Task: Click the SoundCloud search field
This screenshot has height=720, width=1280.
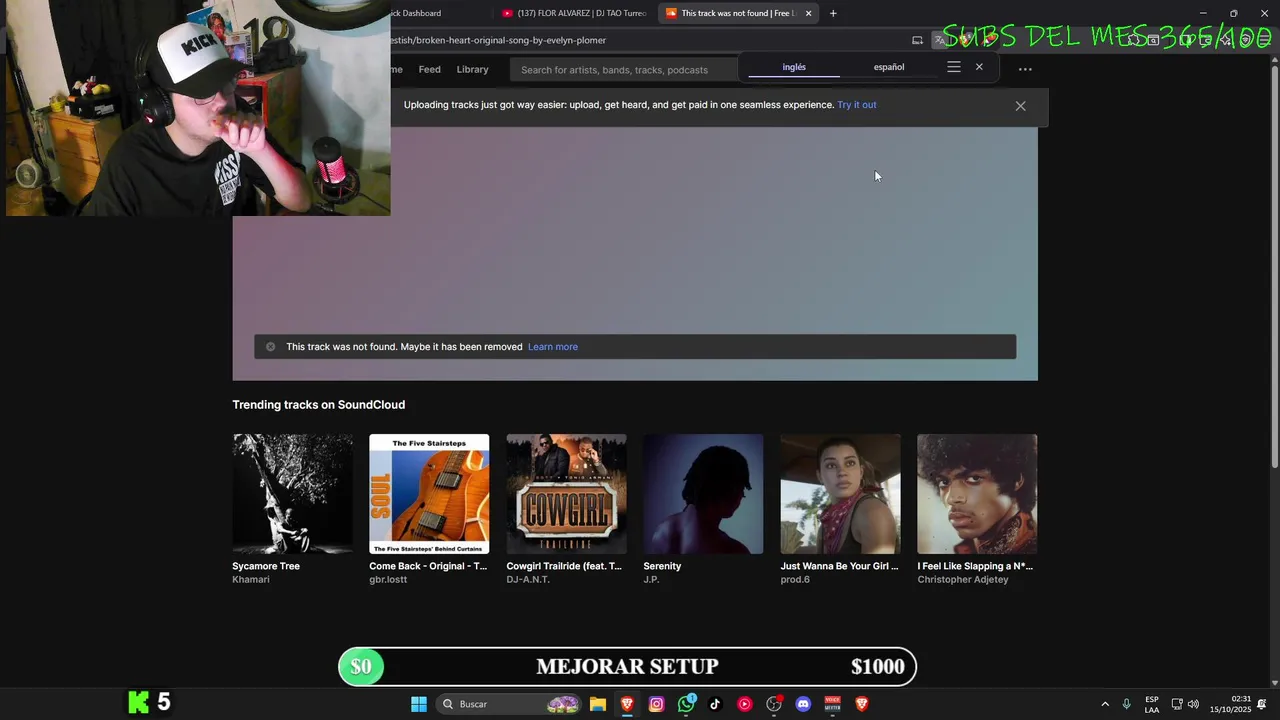Action: tap(624, 70)
